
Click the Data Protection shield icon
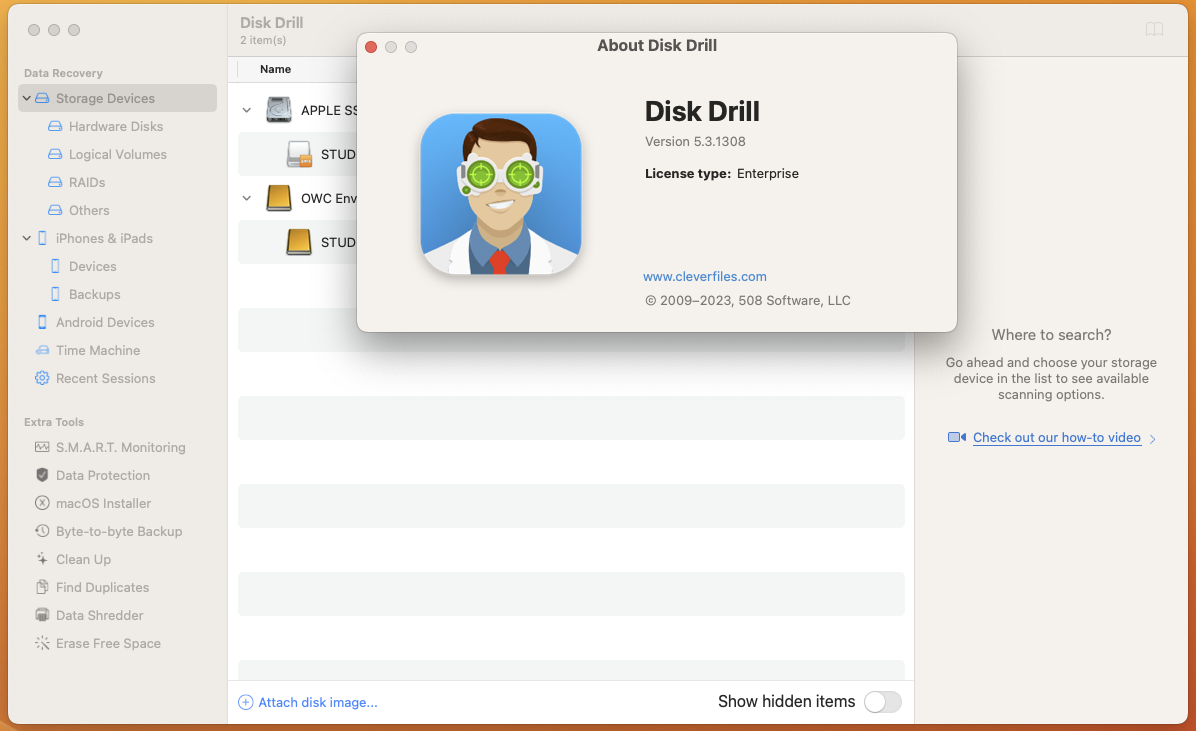[42, 475]
